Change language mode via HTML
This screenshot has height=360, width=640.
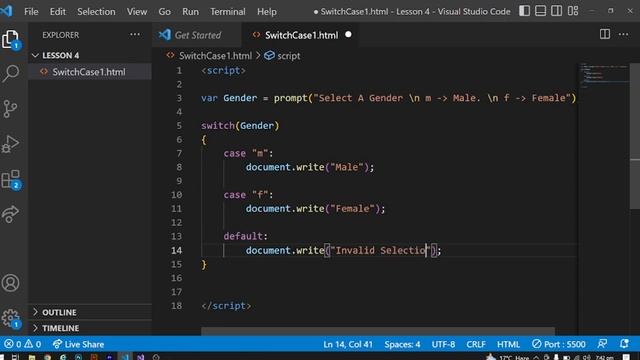[508, 344]
